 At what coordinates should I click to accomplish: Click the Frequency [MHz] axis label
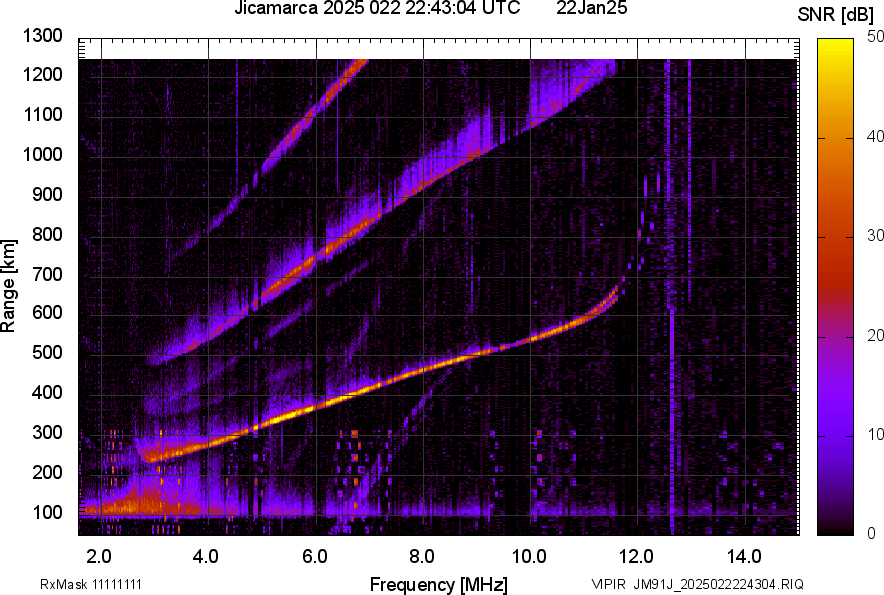point(438,583)
